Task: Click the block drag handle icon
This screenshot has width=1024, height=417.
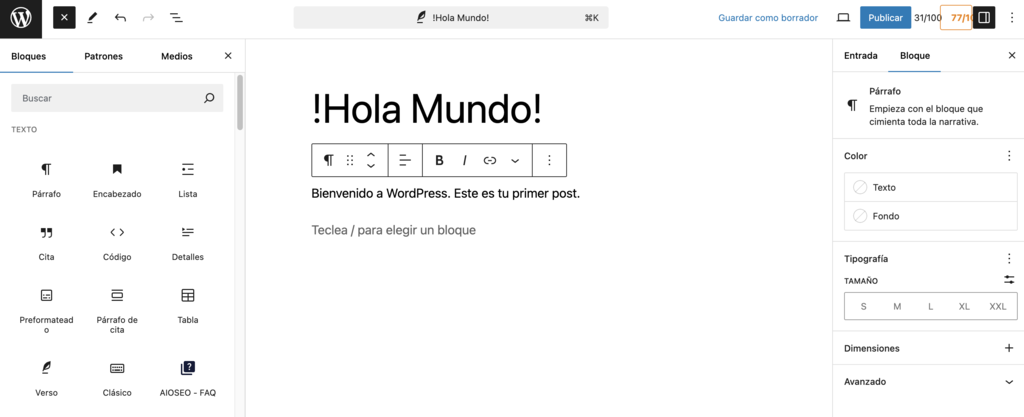Action: (350, 160)
